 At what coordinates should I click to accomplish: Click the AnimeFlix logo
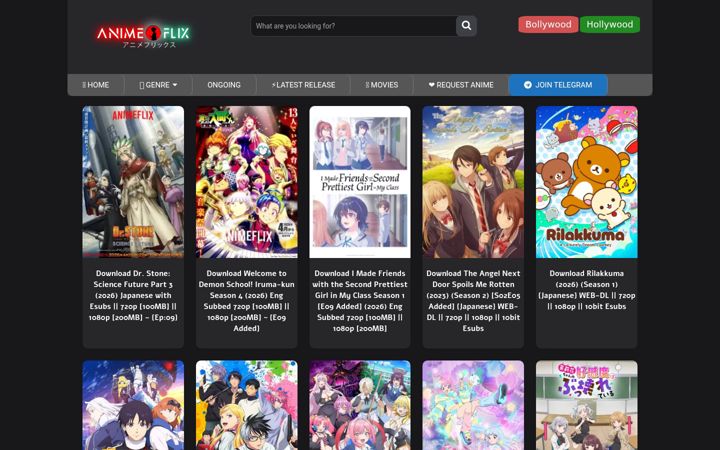coord(143,35)
